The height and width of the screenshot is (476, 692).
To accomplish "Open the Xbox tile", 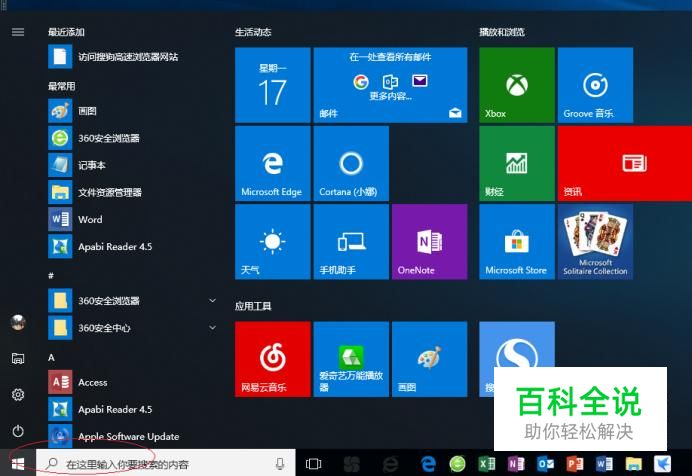I will tap(517, 85).
